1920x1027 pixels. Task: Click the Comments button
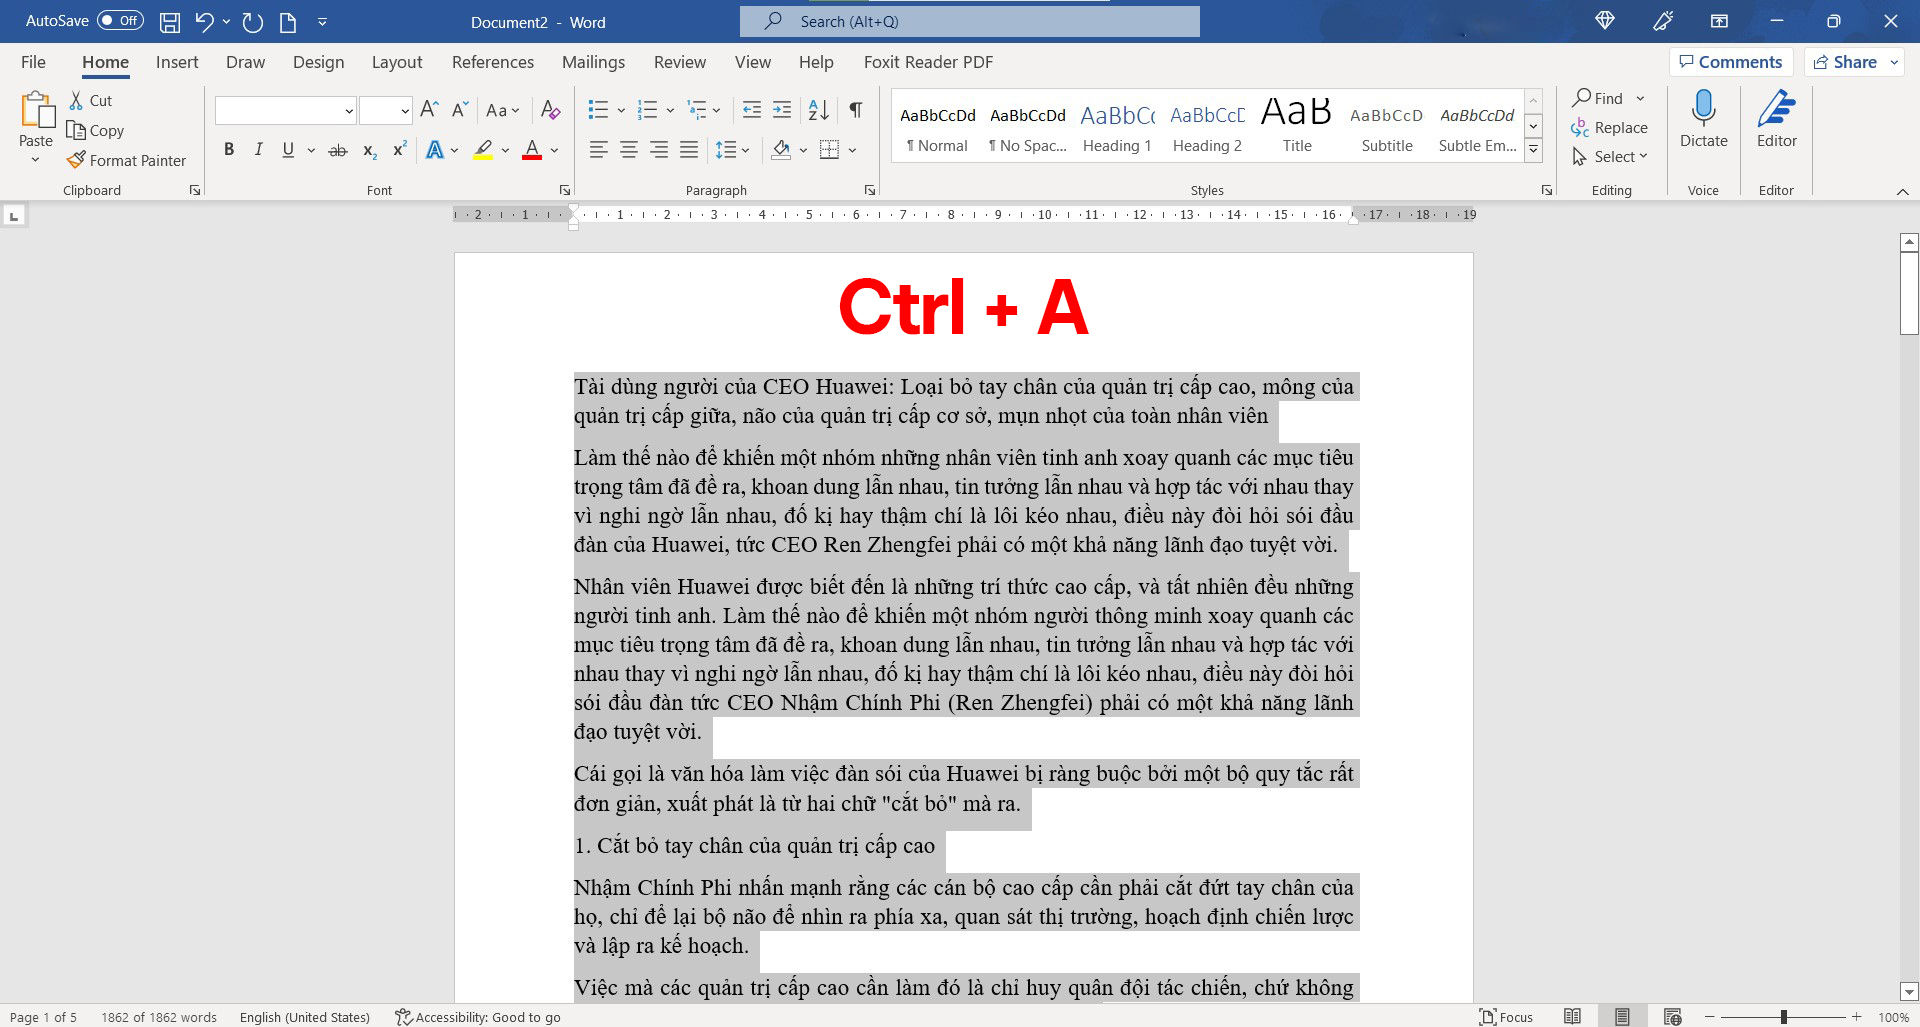[x=1731, y=62]
